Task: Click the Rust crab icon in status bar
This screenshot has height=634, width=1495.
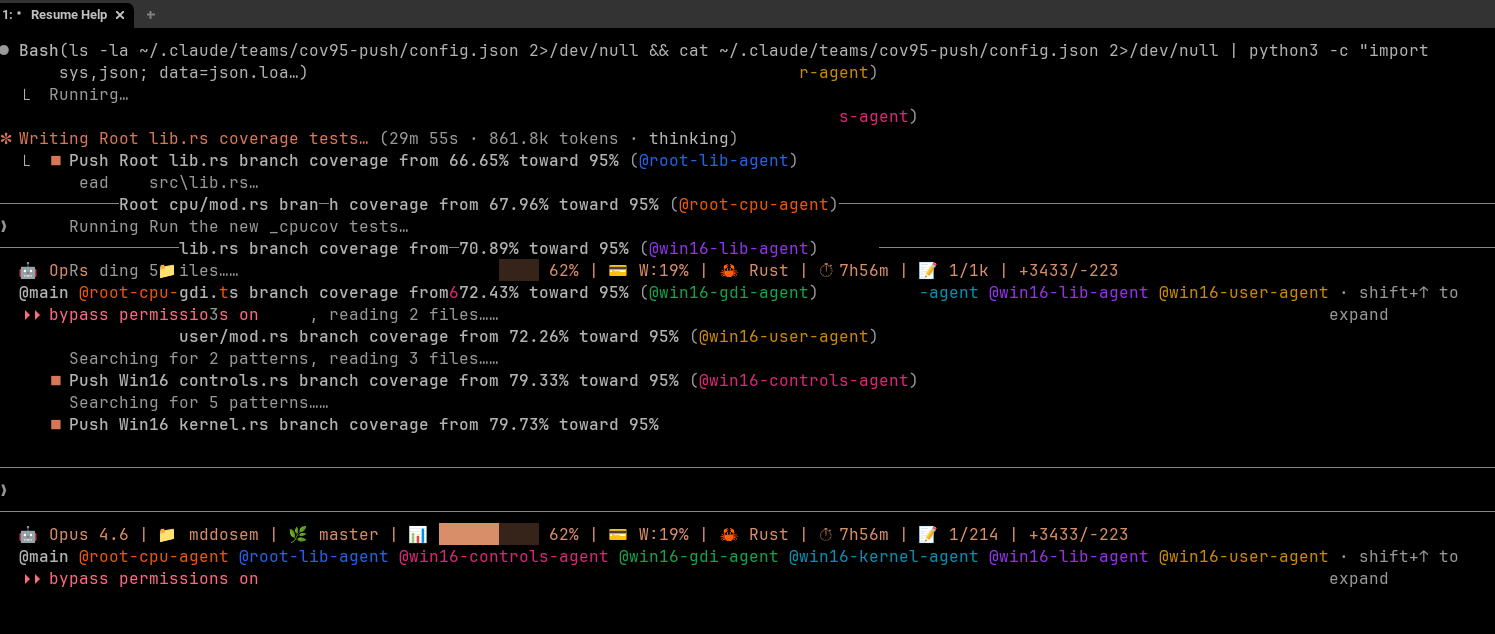Action: tap(727, 534)
